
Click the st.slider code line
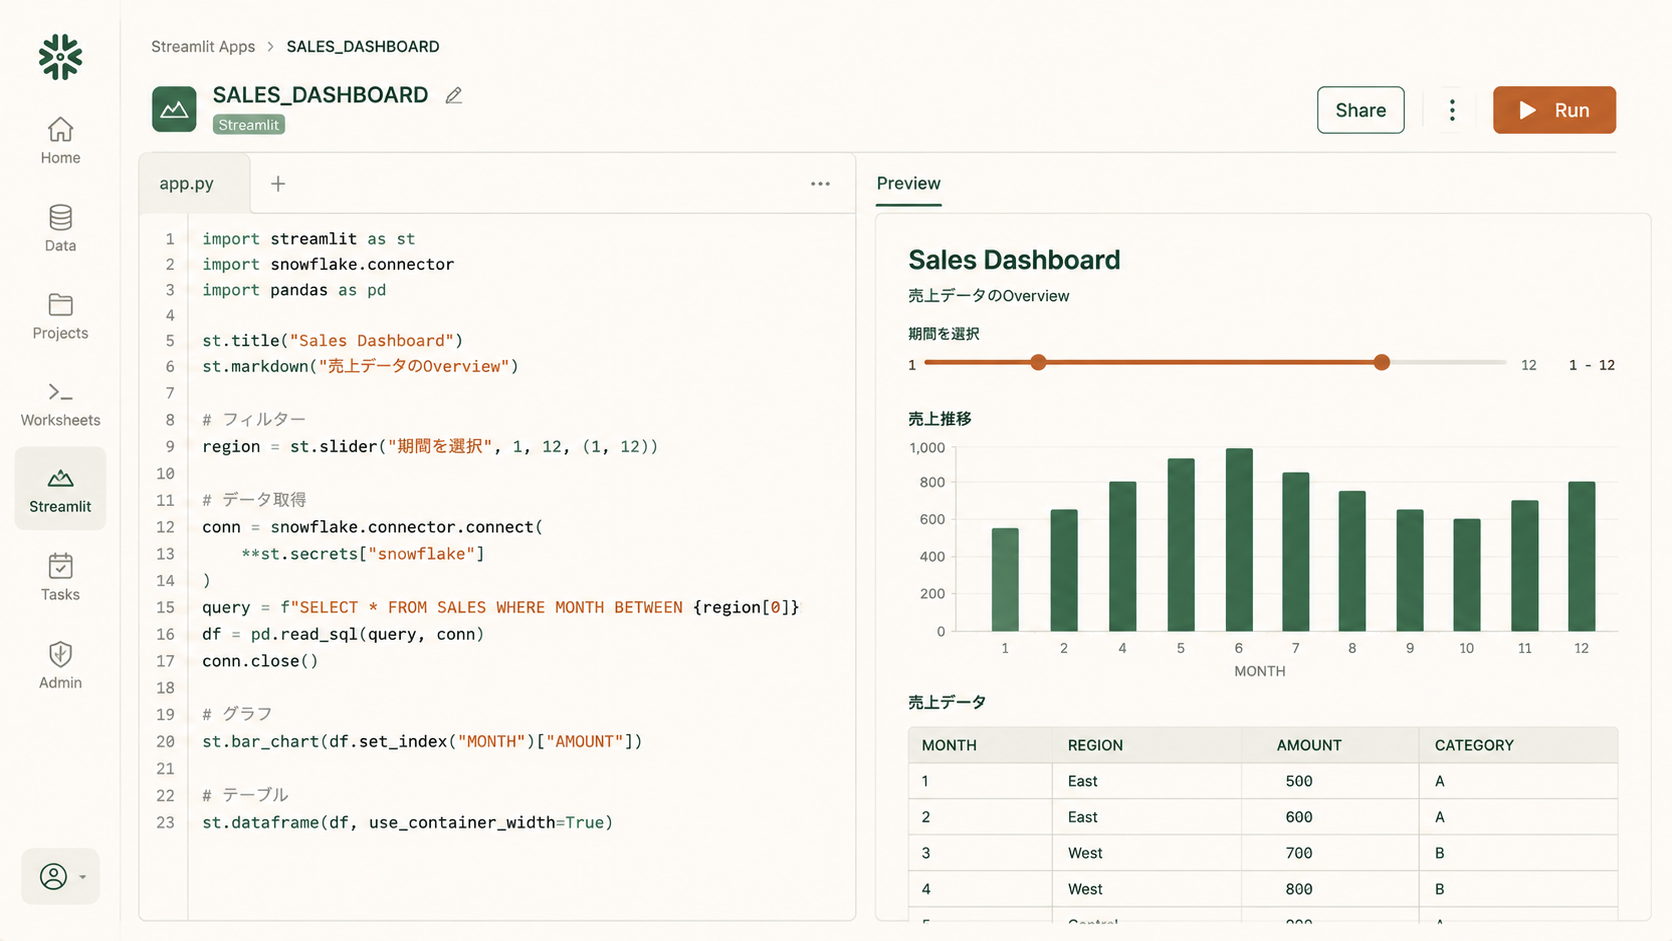(430, 447)
